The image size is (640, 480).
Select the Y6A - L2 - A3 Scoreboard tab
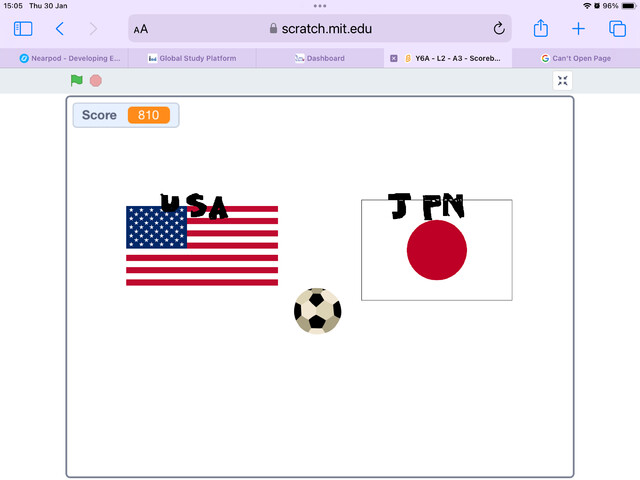coord(448,58)
